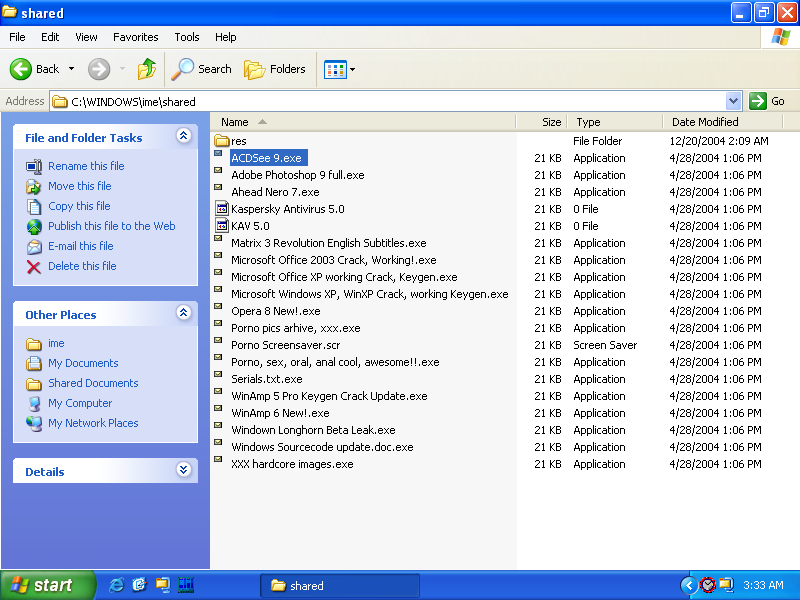This screenshot has height=600, width=800.
Task: Select WinAmp 5 Pro Keygen Crack Update.exe
Action: click(x=329, y=396)
